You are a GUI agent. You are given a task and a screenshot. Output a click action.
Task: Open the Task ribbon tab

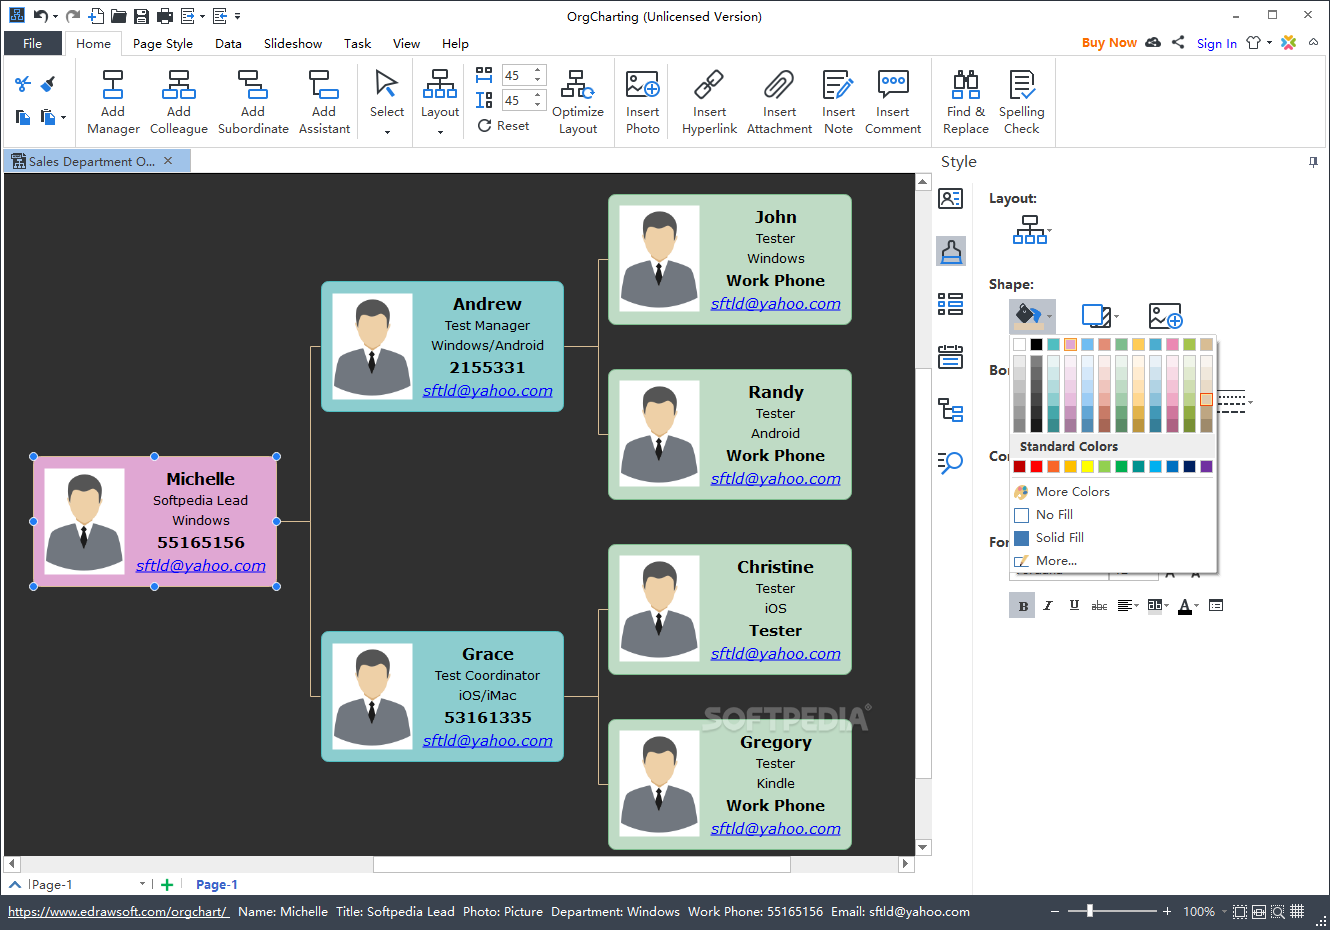point(357,44)
